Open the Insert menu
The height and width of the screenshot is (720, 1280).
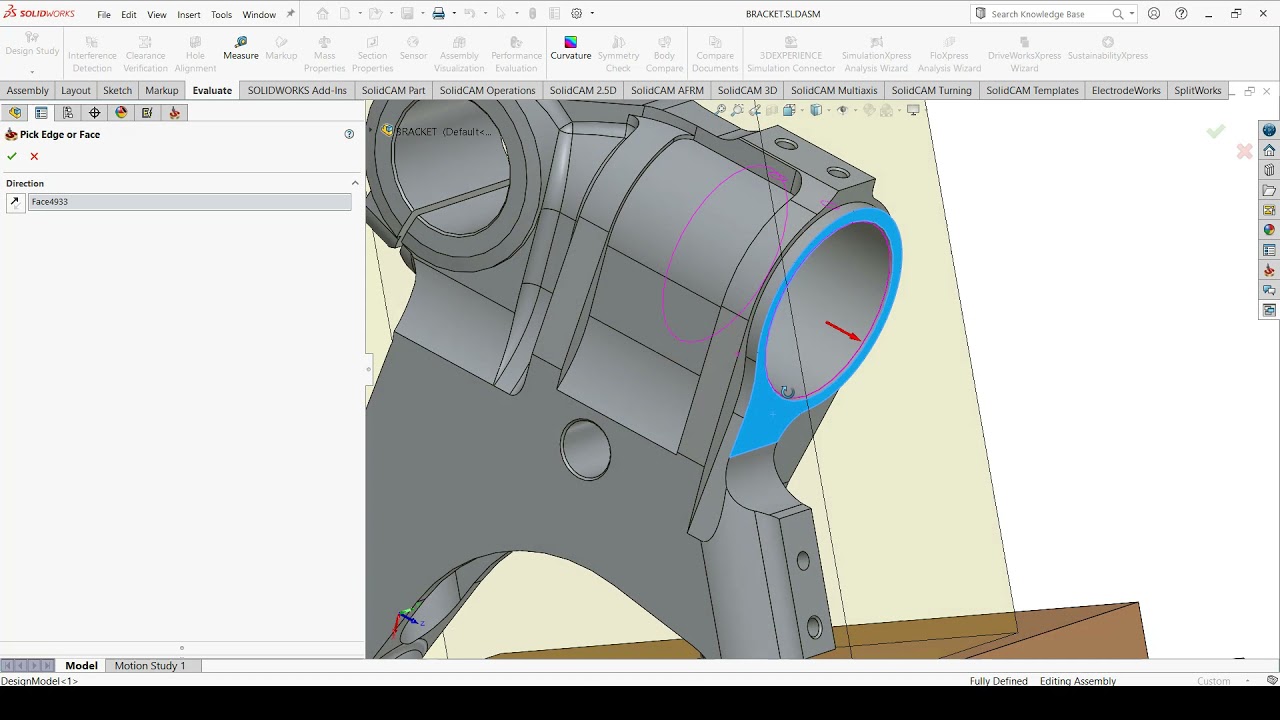189,15
